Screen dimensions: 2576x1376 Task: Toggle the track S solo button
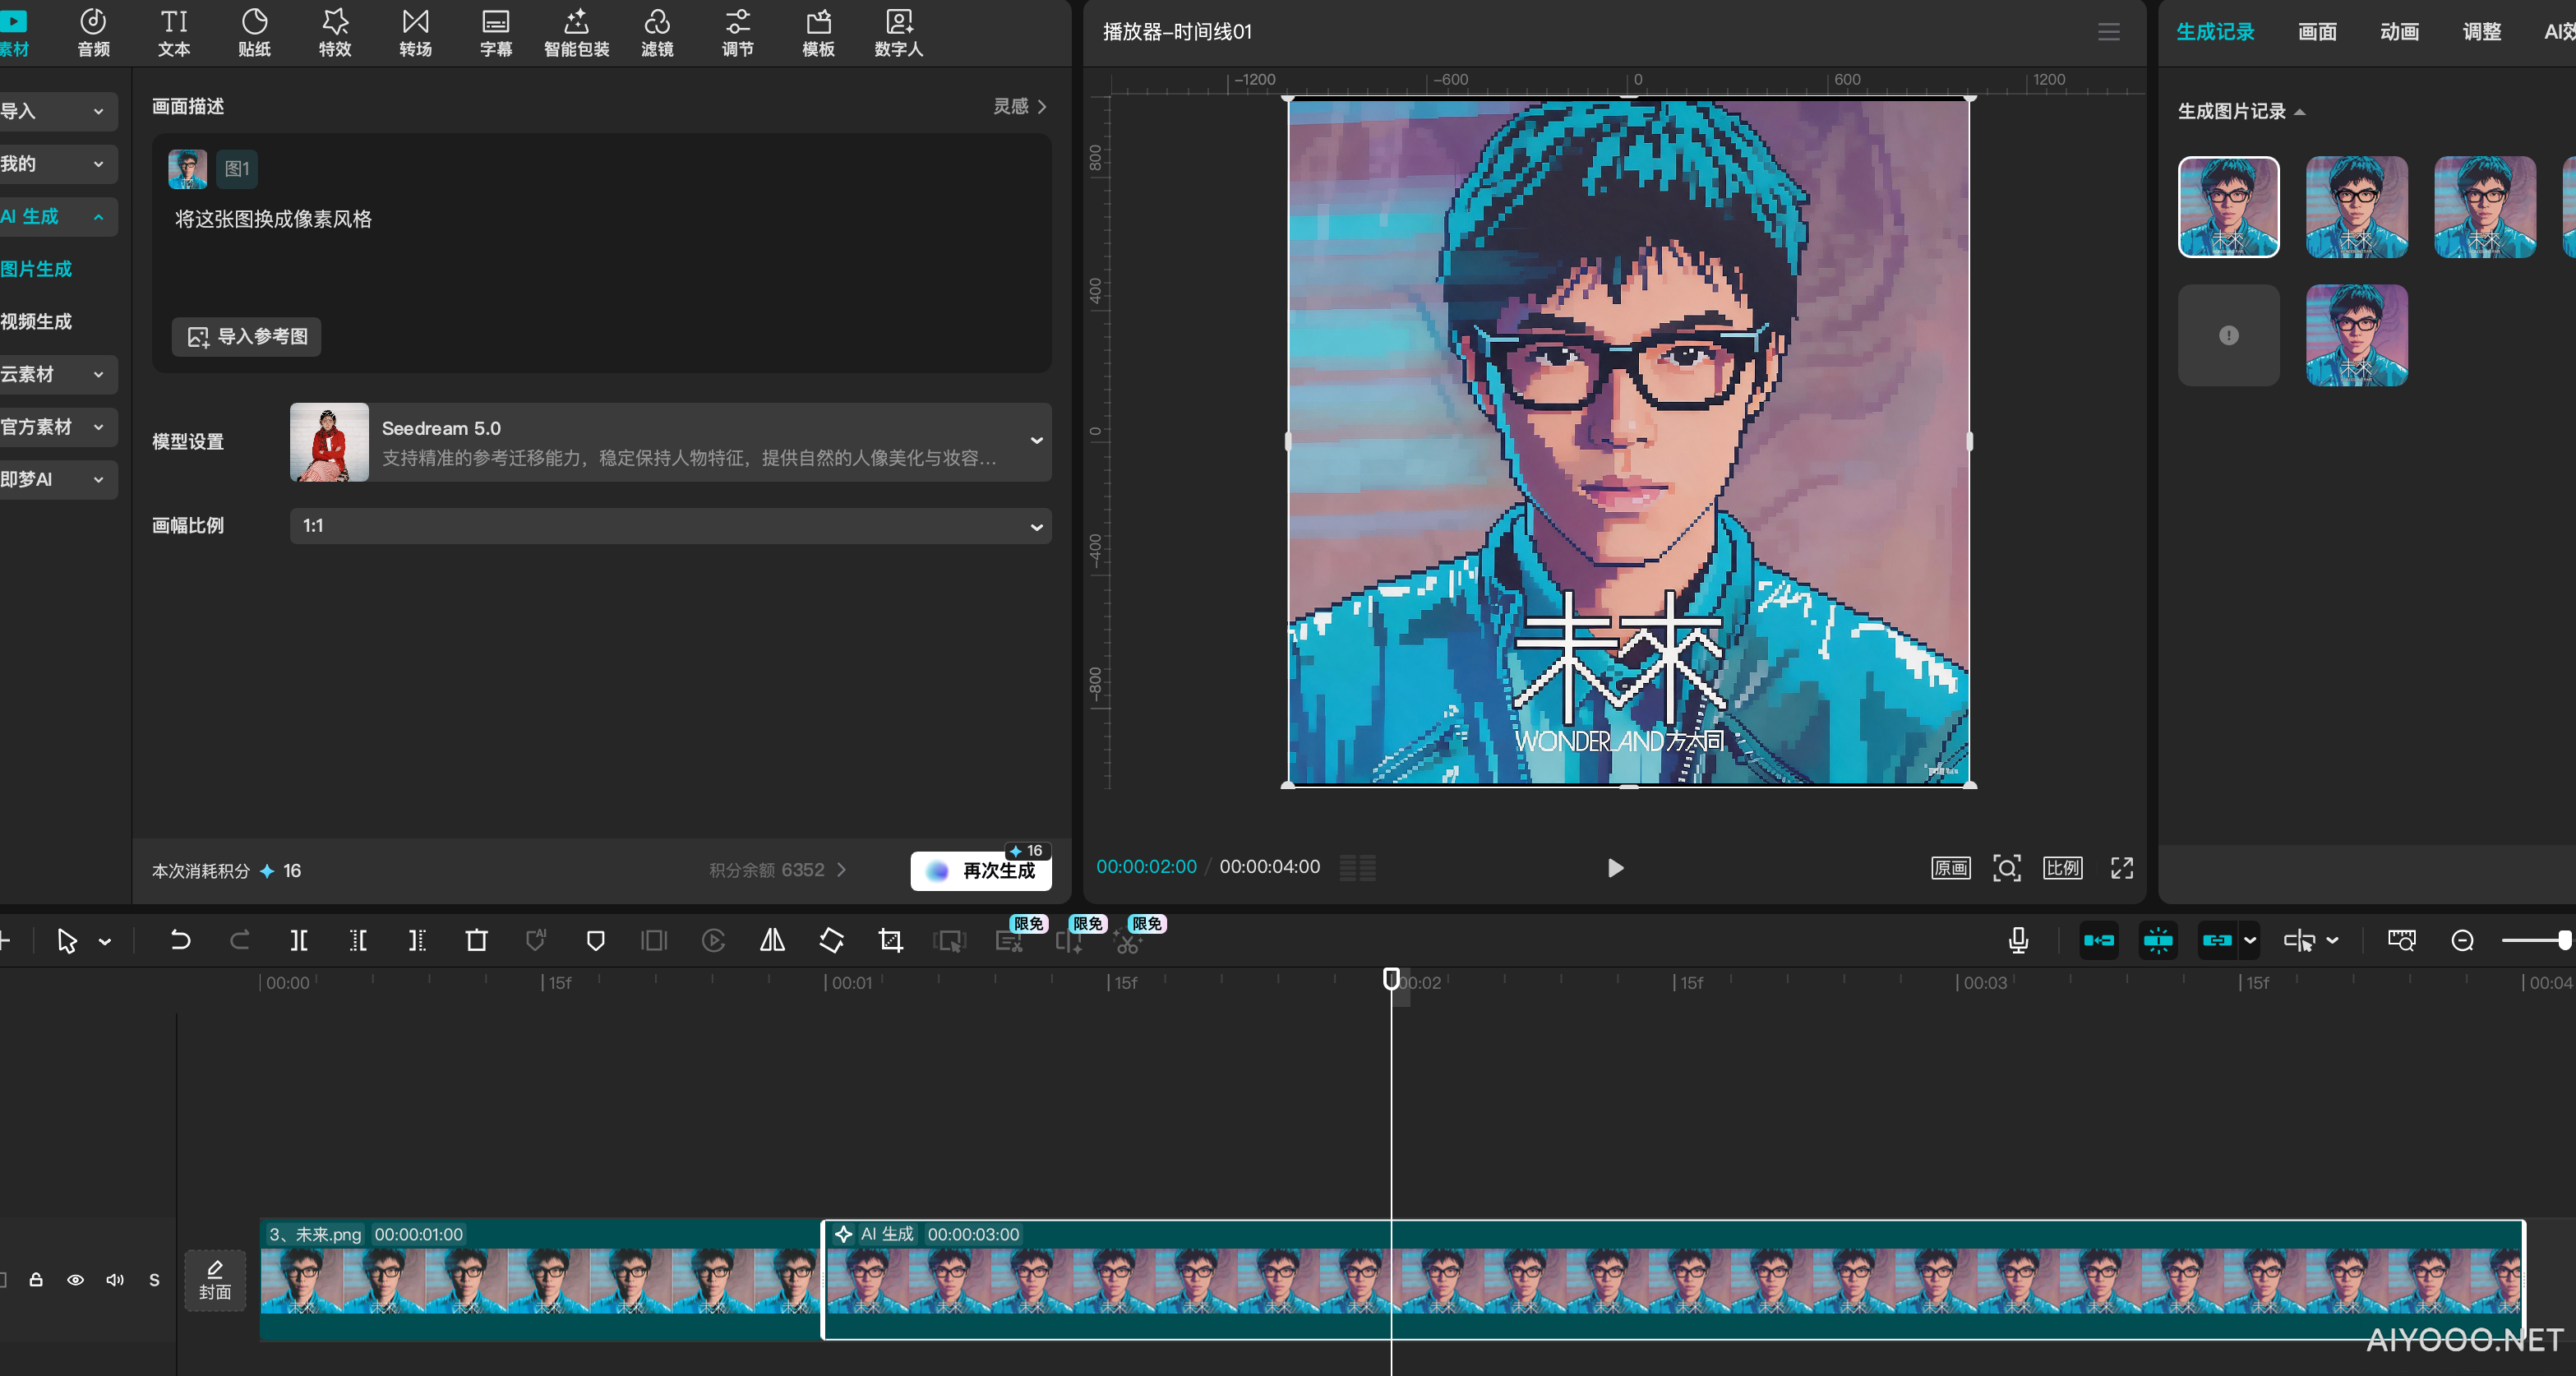coord(154,1280)
